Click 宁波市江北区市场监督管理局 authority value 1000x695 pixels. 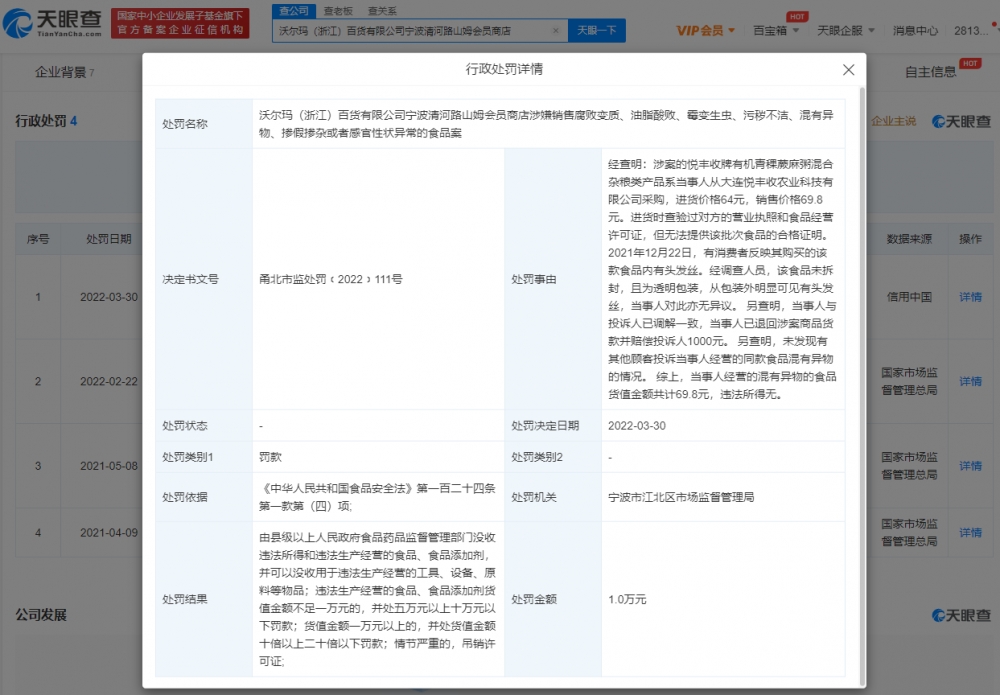coord(681,497)
